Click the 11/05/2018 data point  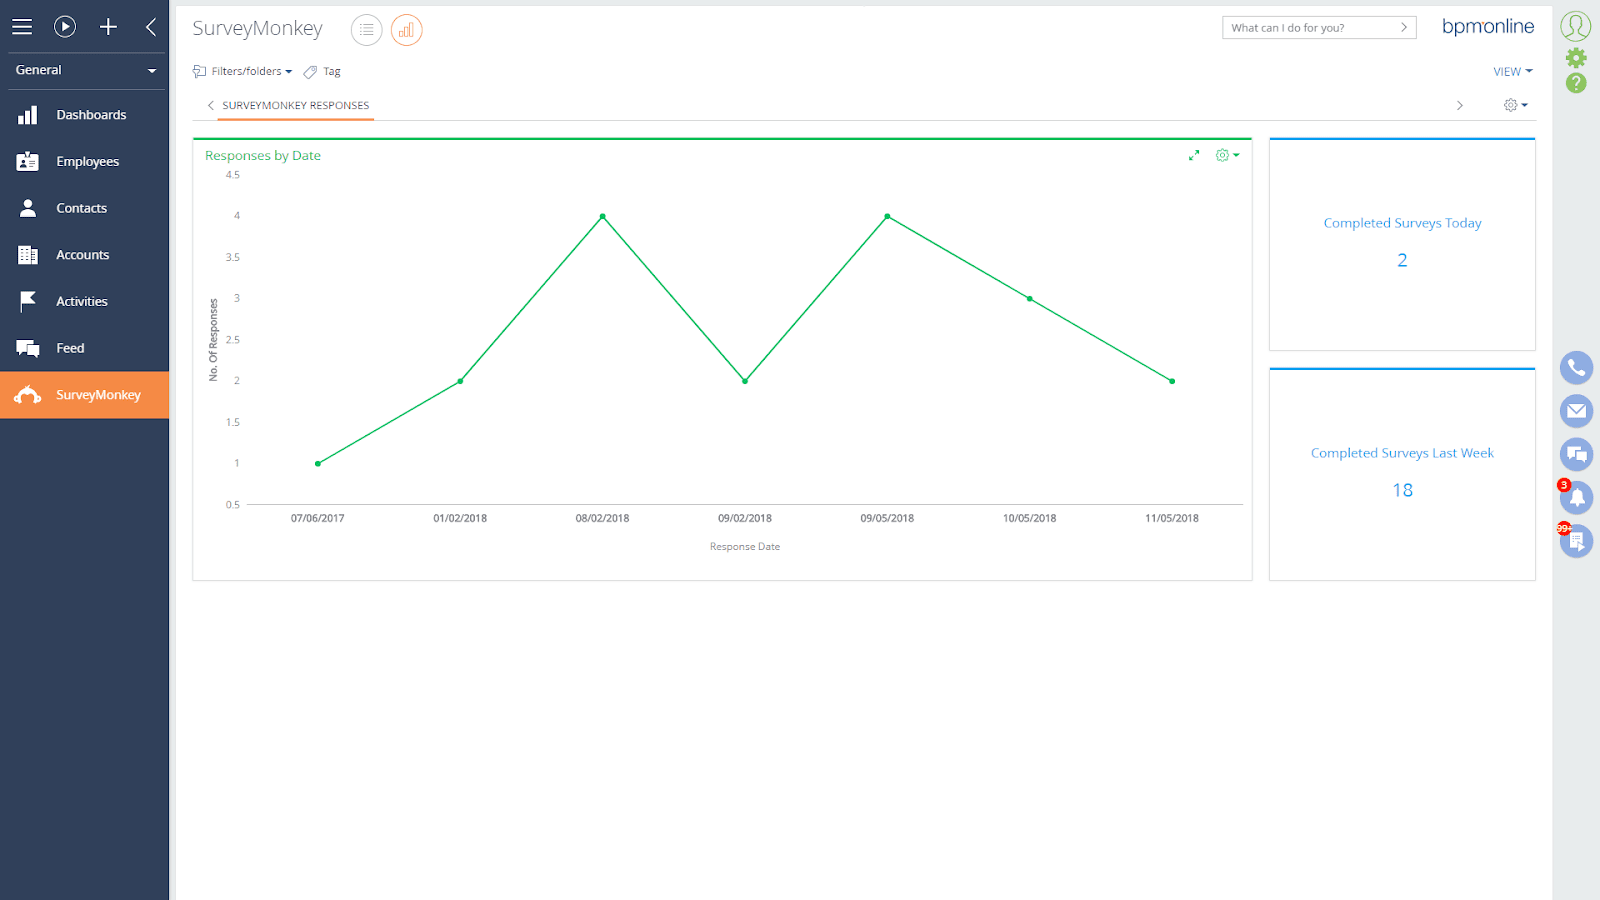1172,381
